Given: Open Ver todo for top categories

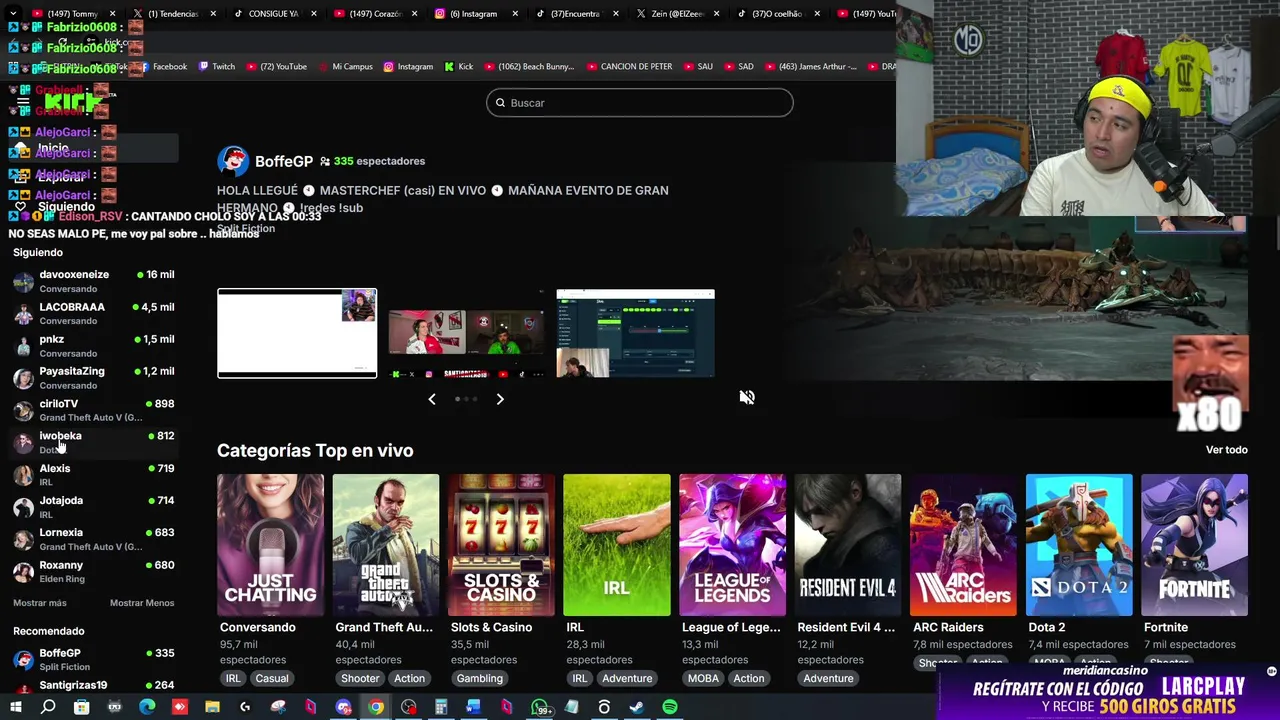Looking at the screenshot, I should click(1226, 450).
